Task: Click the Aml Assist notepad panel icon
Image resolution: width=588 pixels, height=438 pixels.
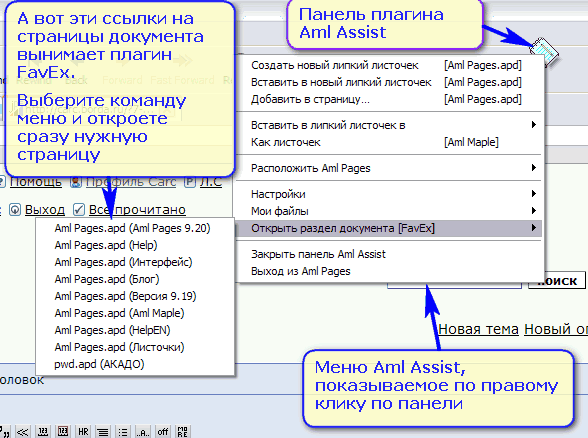Action: click(x=544, y=52)
